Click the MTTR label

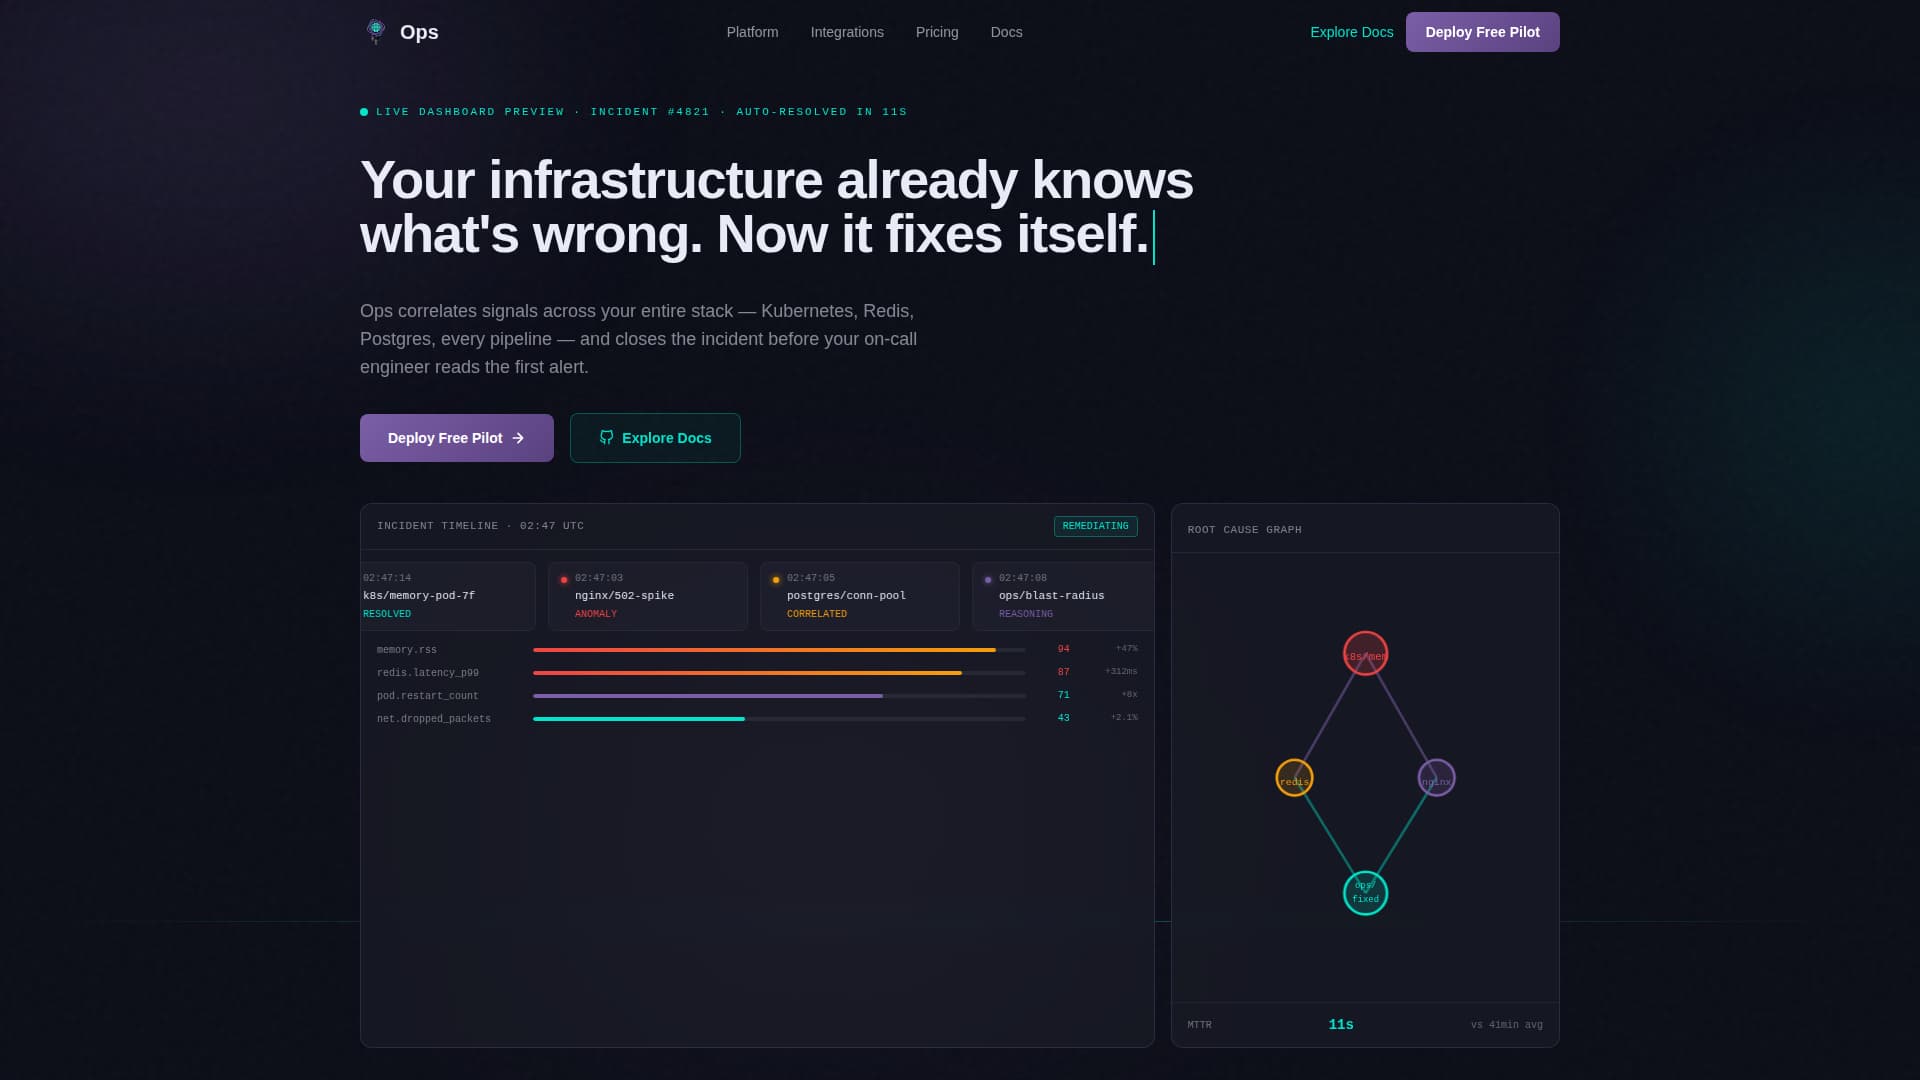[1200, 1025]
